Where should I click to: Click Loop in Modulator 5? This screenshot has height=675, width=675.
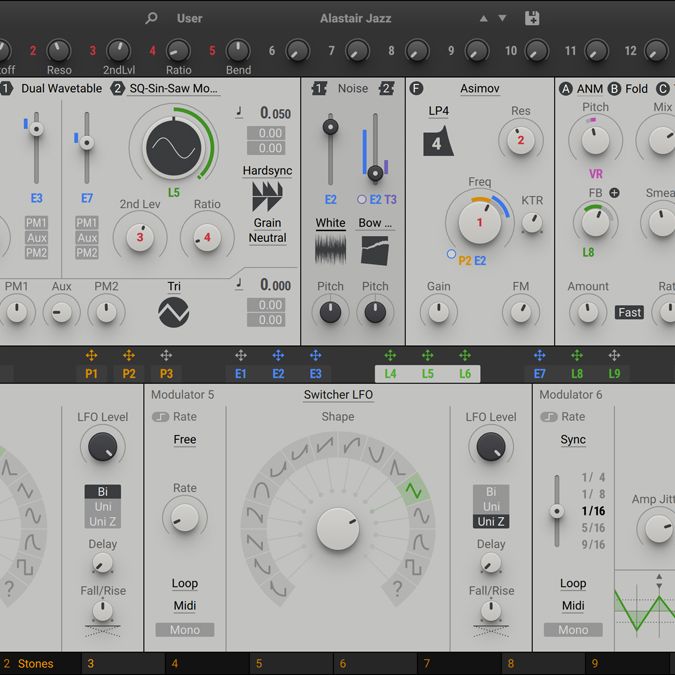point(185,583)
